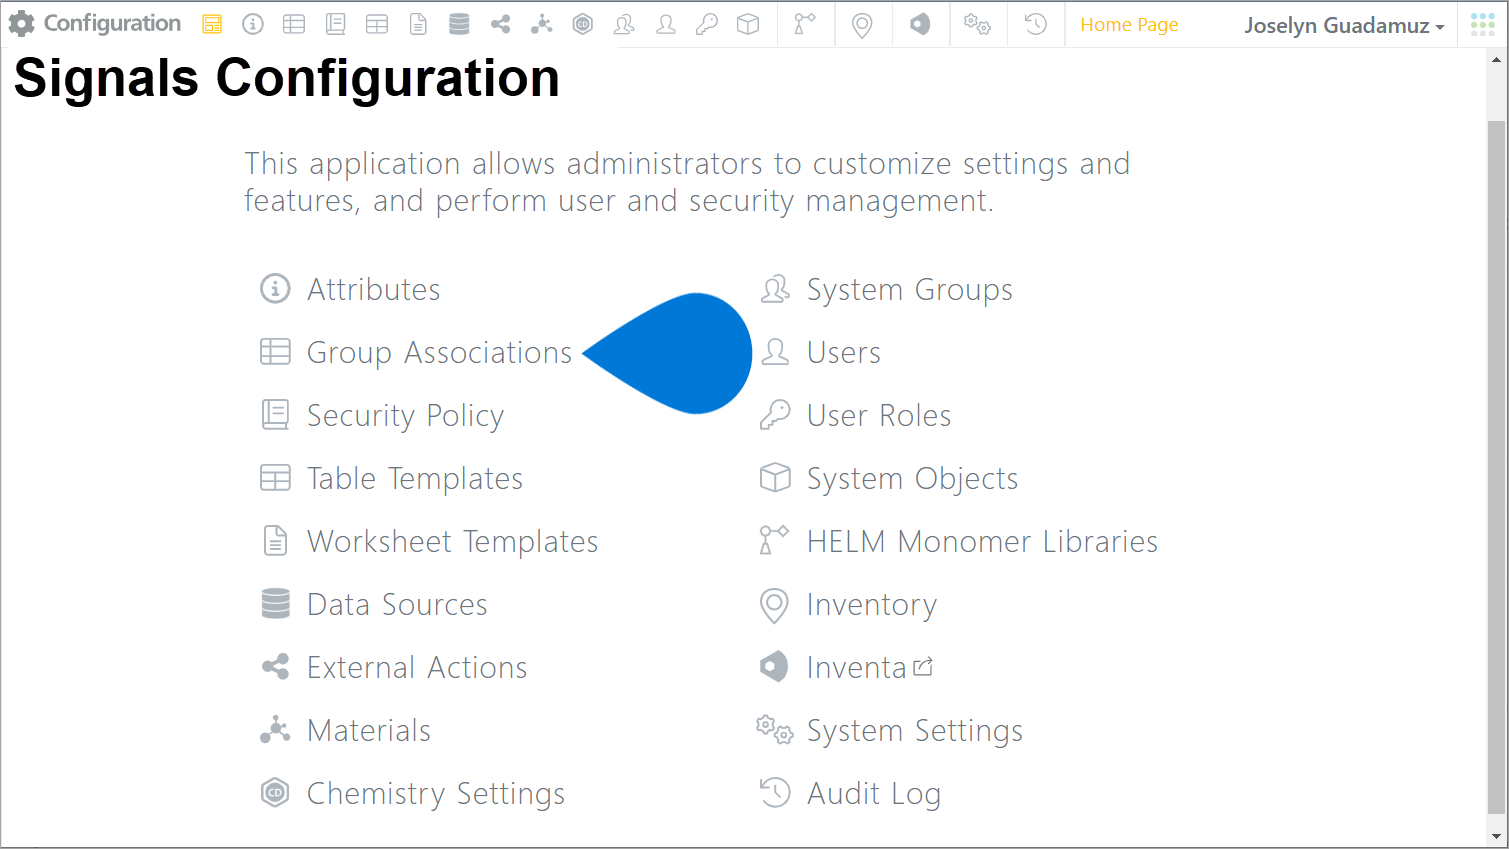
Task: Open the Inventa external link
Action: pyautogui.click(x=869, y=667)
